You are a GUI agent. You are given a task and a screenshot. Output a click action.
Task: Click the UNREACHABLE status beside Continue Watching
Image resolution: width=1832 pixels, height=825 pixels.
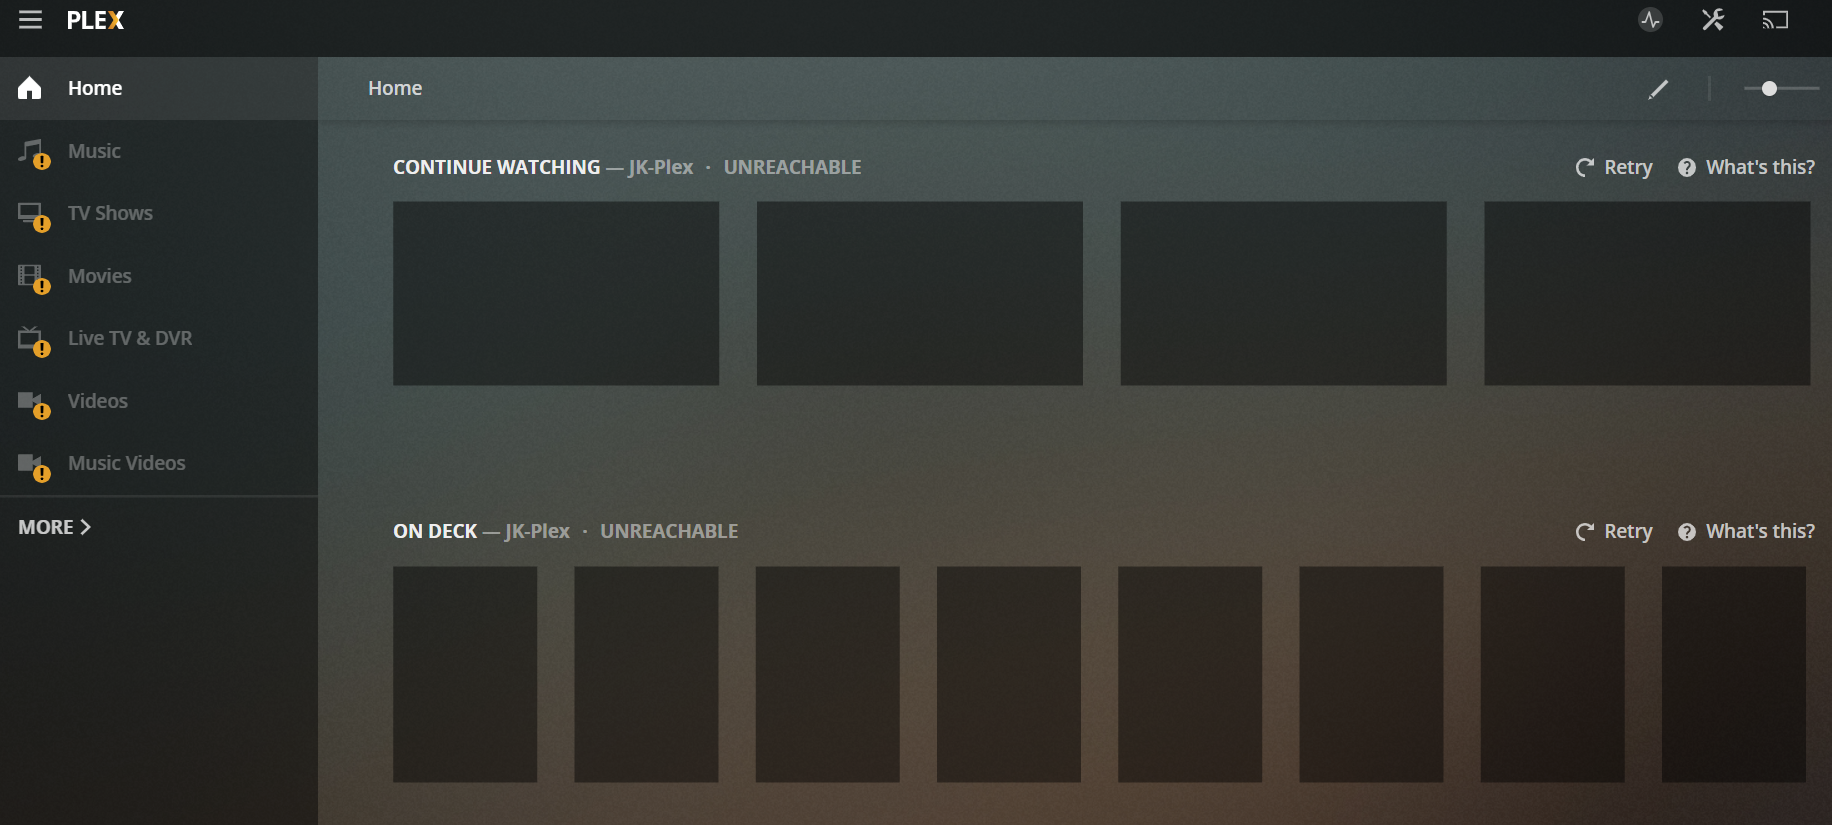coord(792,167)
